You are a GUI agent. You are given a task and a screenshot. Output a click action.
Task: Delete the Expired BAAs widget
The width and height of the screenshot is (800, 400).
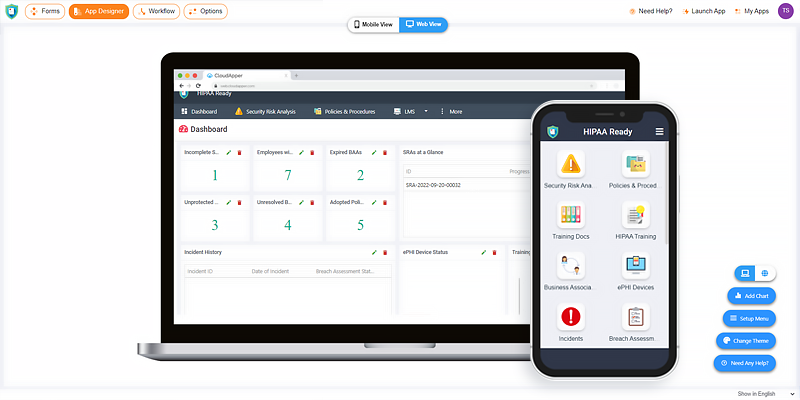coord(385,153)
